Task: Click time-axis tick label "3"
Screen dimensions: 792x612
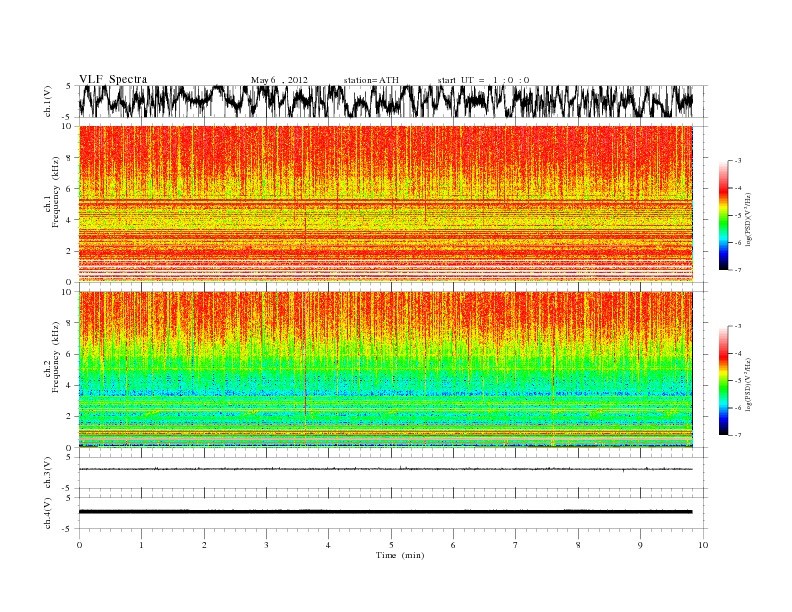Action: 266,545
